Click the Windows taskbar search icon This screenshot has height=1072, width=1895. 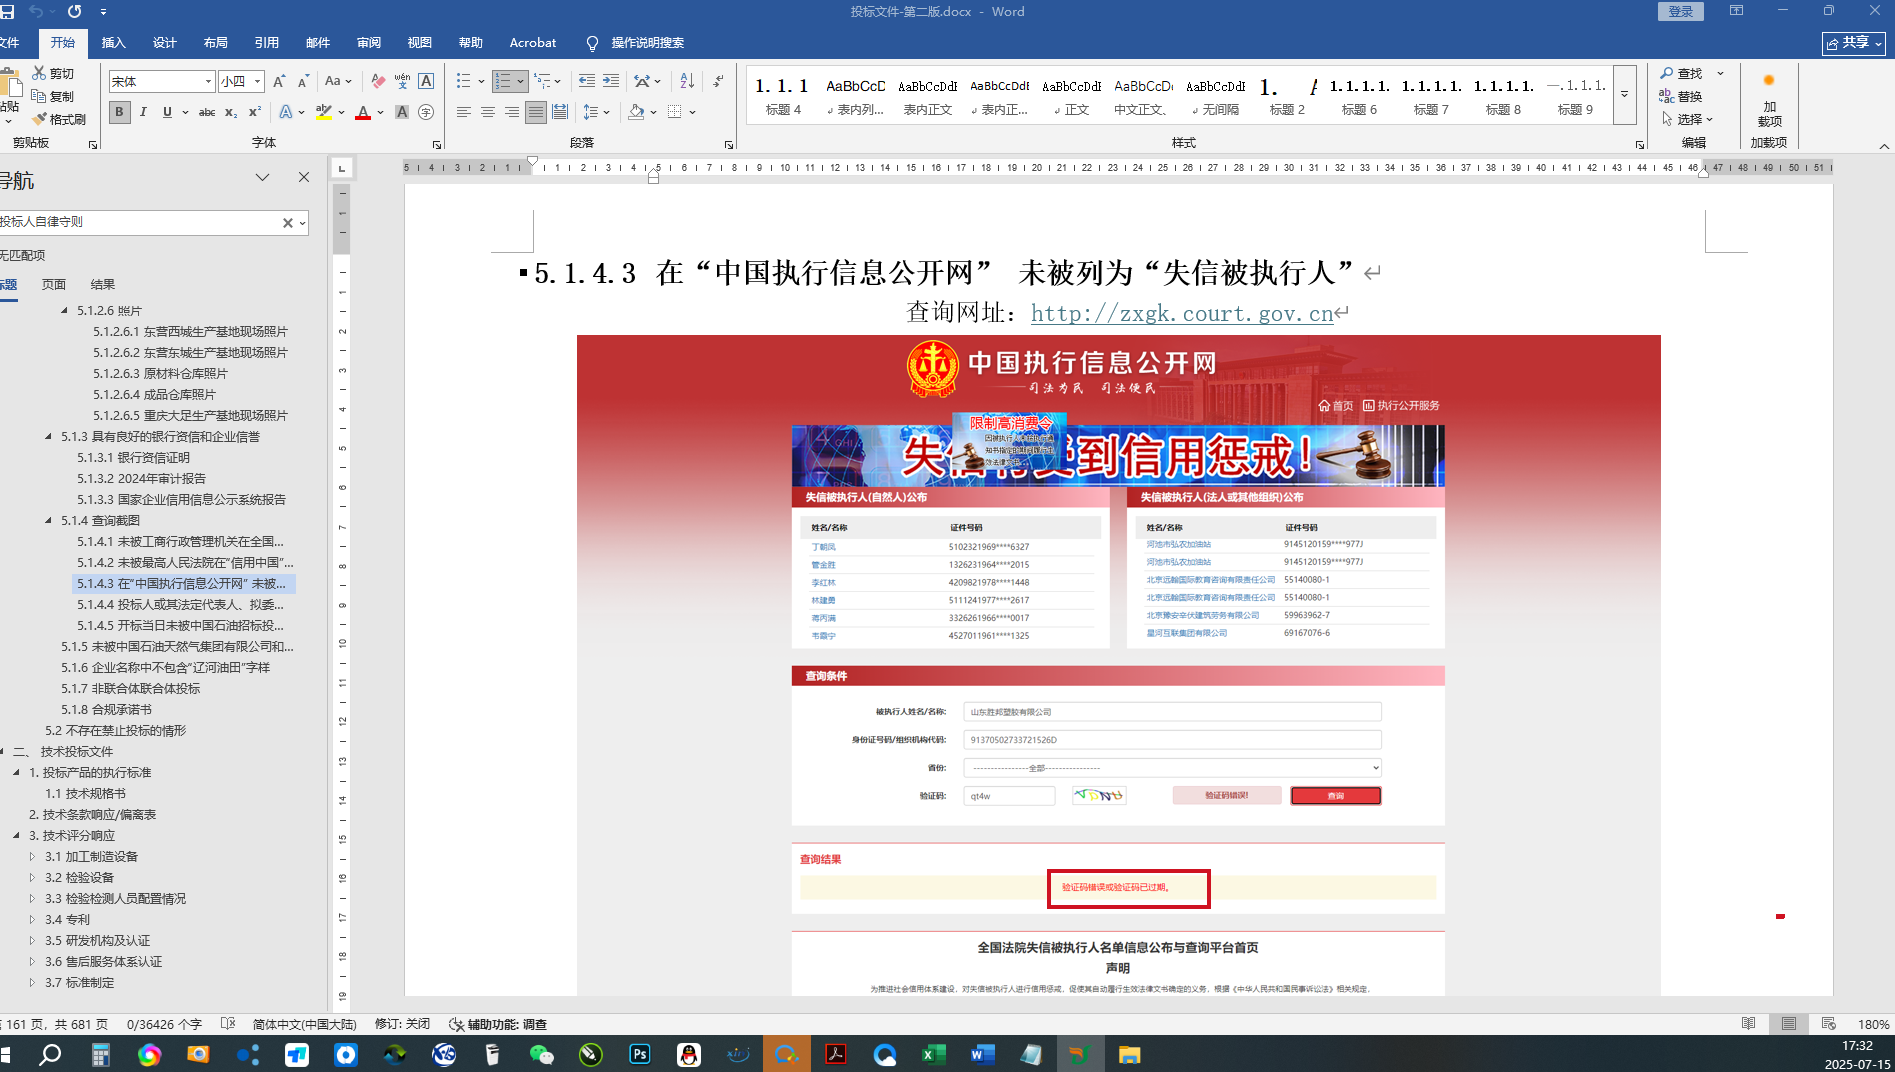50,1054
